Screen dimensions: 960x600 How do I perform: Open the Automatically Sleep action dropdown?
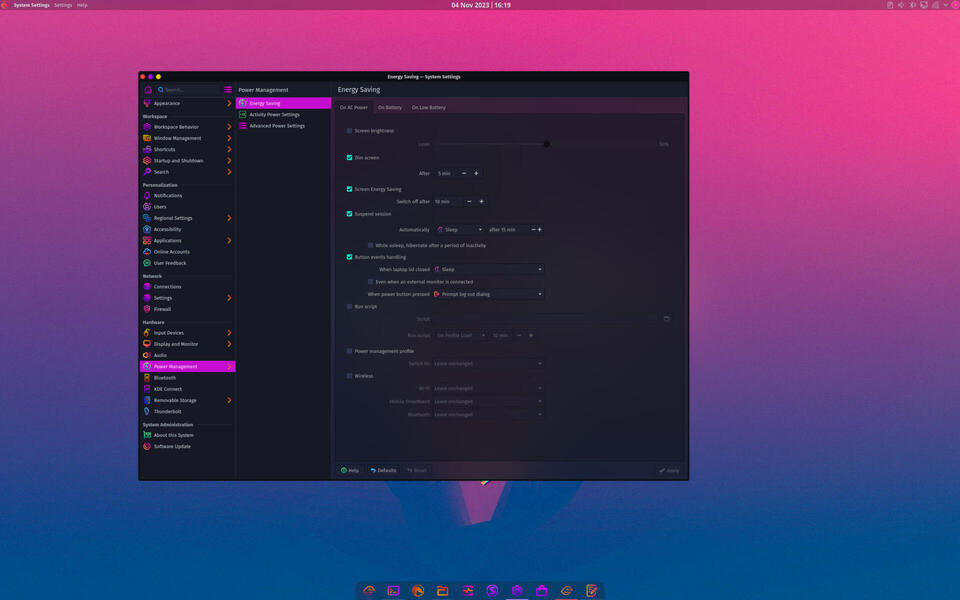[x=459, y=230]
